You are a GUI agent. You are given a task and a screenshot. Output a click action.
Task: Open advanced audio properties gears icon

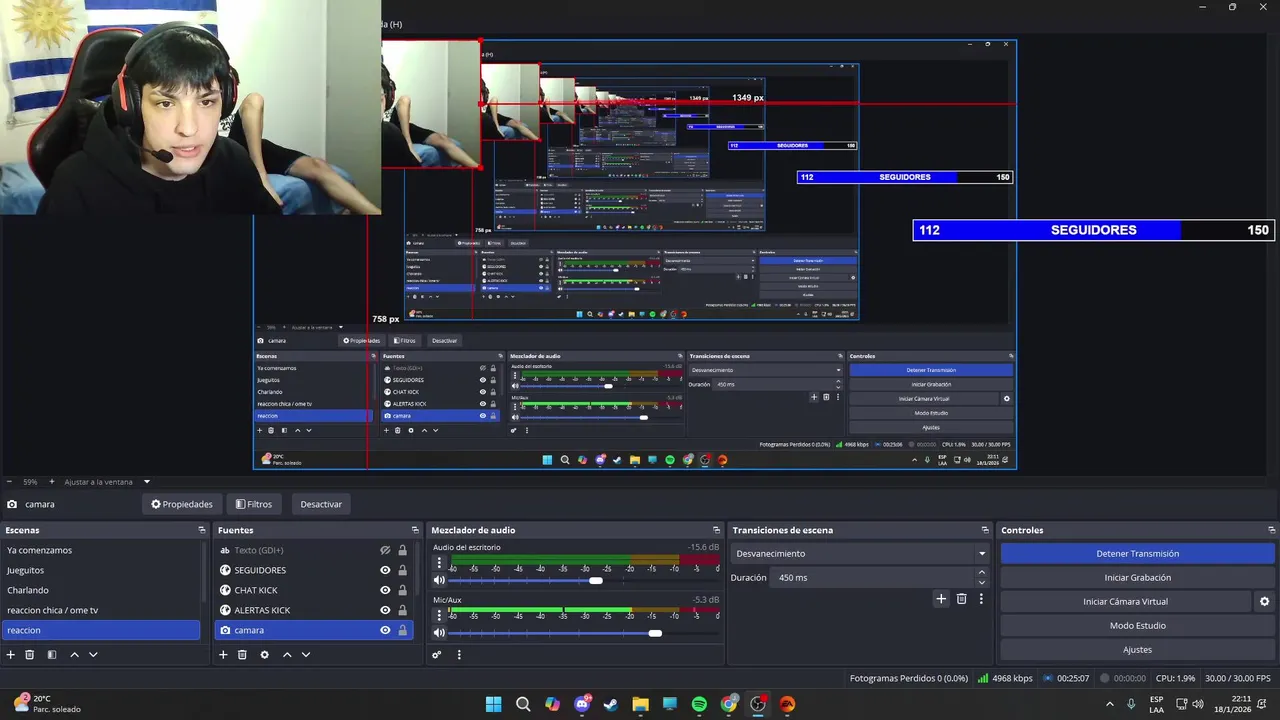coord(437,655)
